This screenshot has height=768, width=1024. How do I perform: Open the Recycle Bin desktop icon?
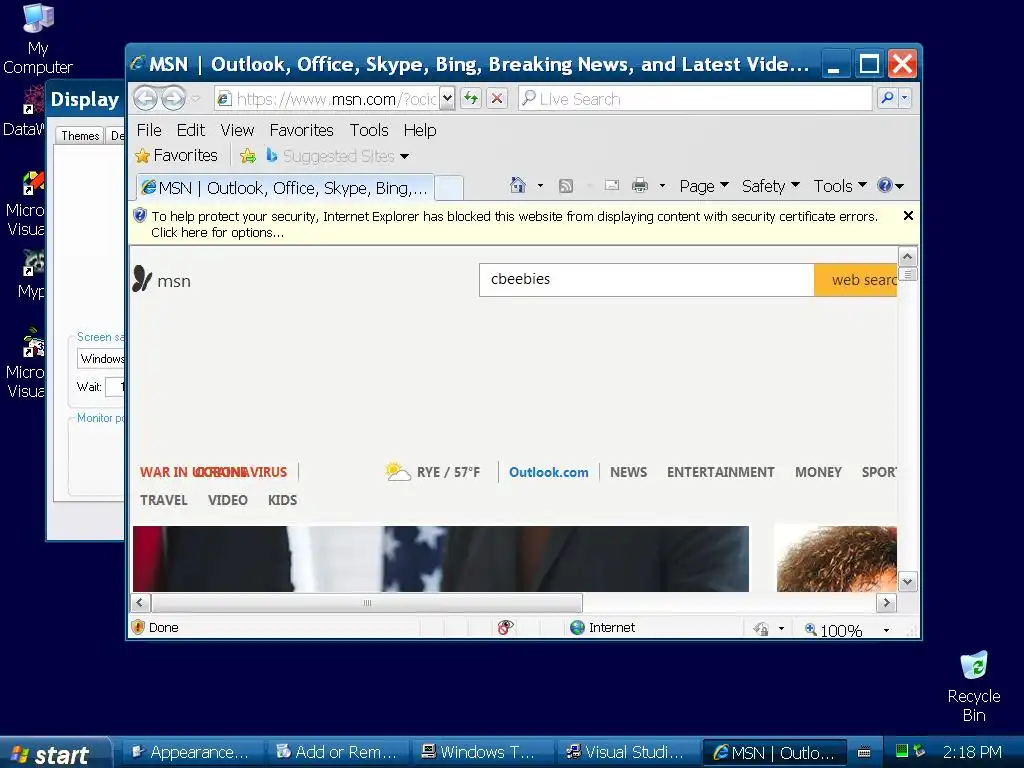[x=973, y=686]
